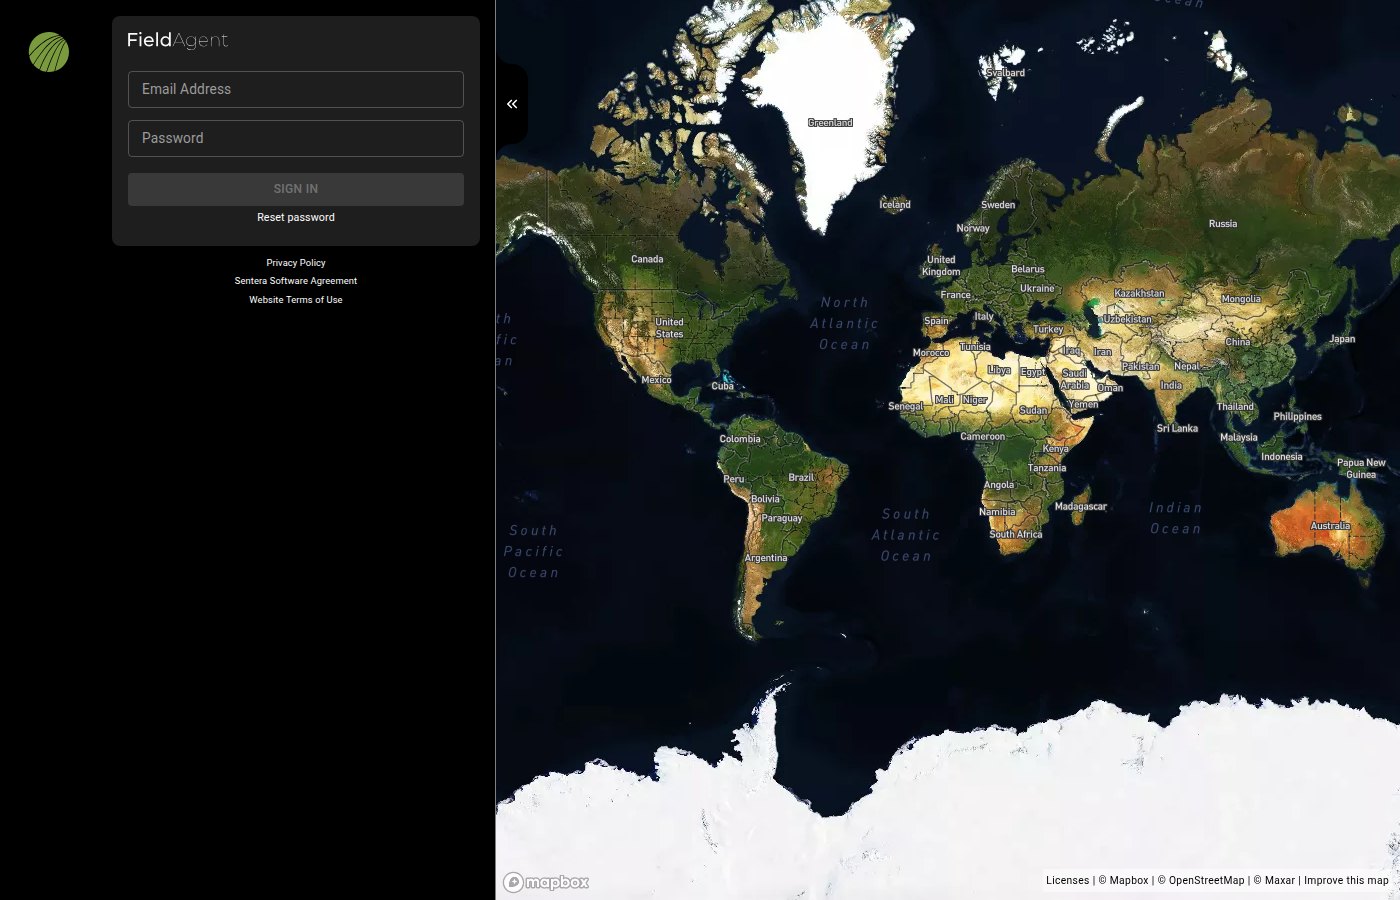The image size is (1400, 900).
Task: Click the Madagascar label on the map
Action: click(x=1081, y=507)
